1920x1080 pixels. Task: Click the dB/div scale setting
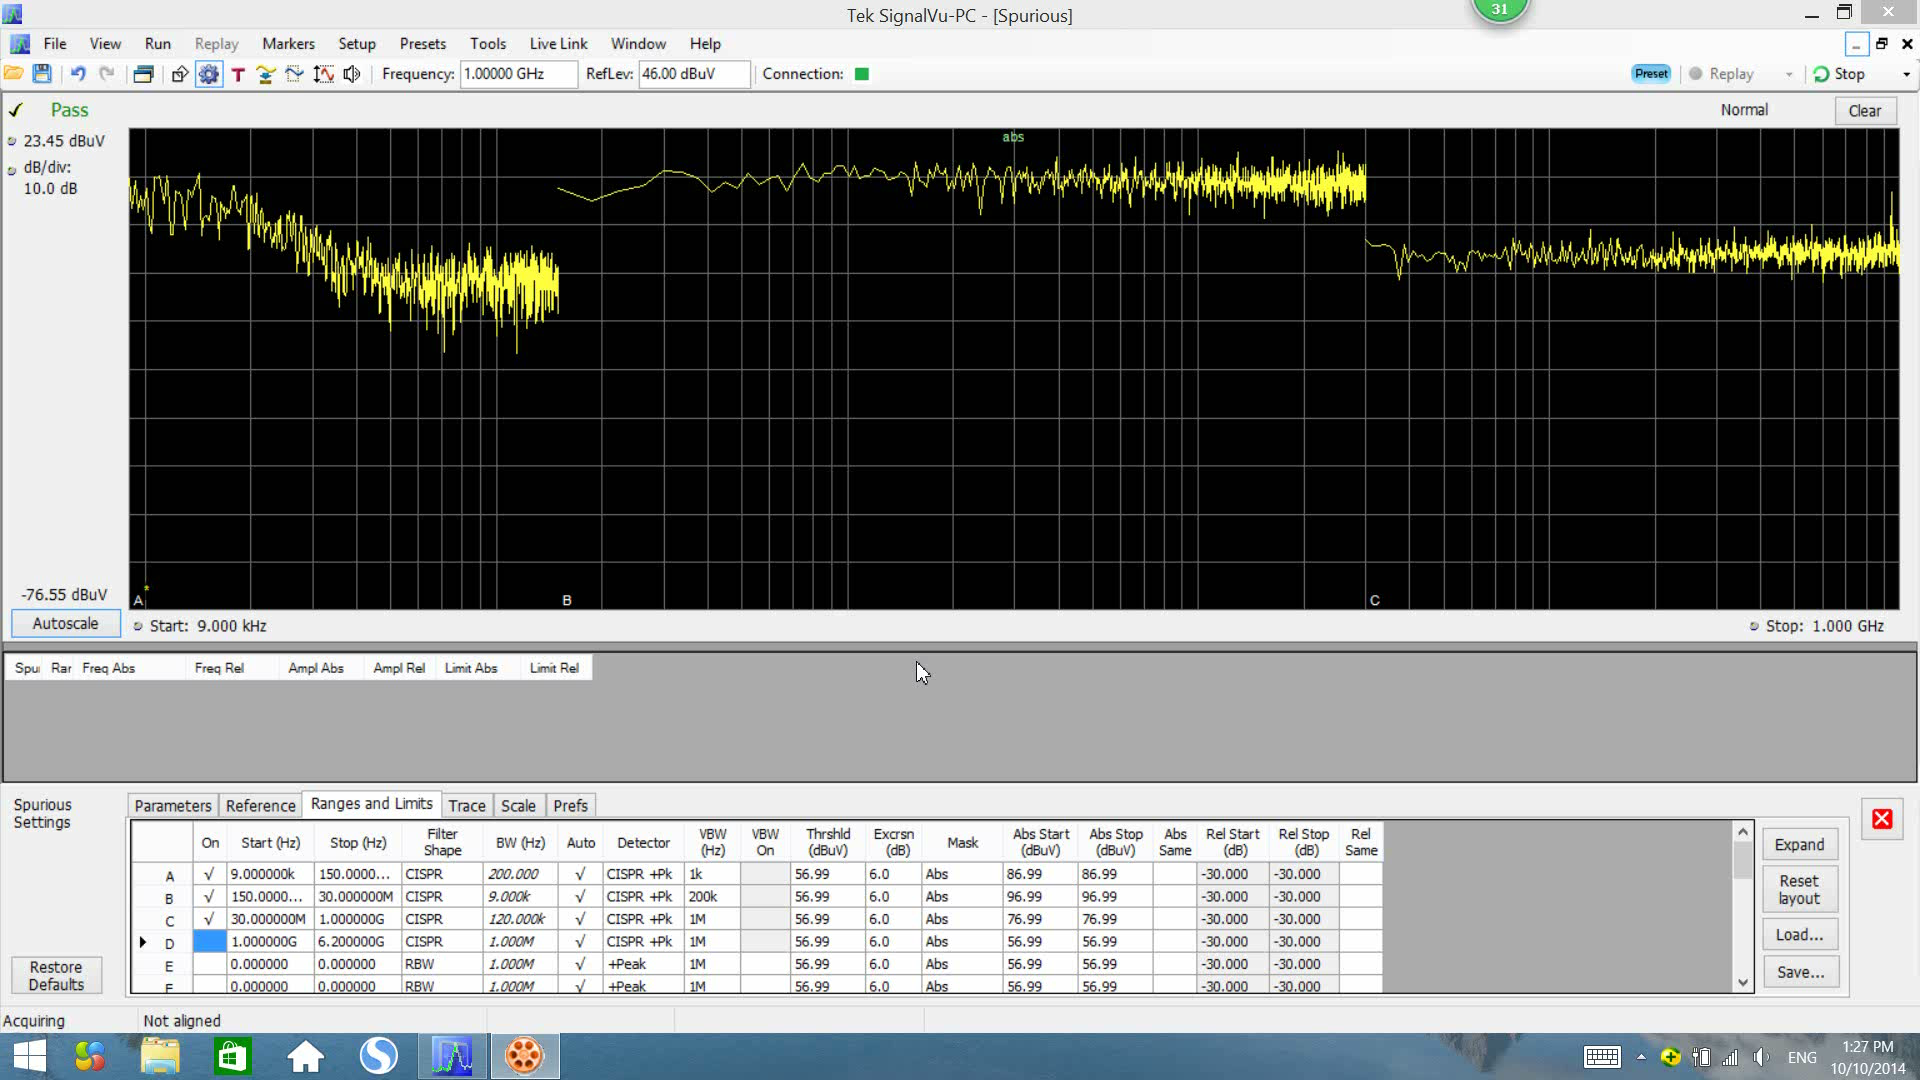[x=50, y=178]
